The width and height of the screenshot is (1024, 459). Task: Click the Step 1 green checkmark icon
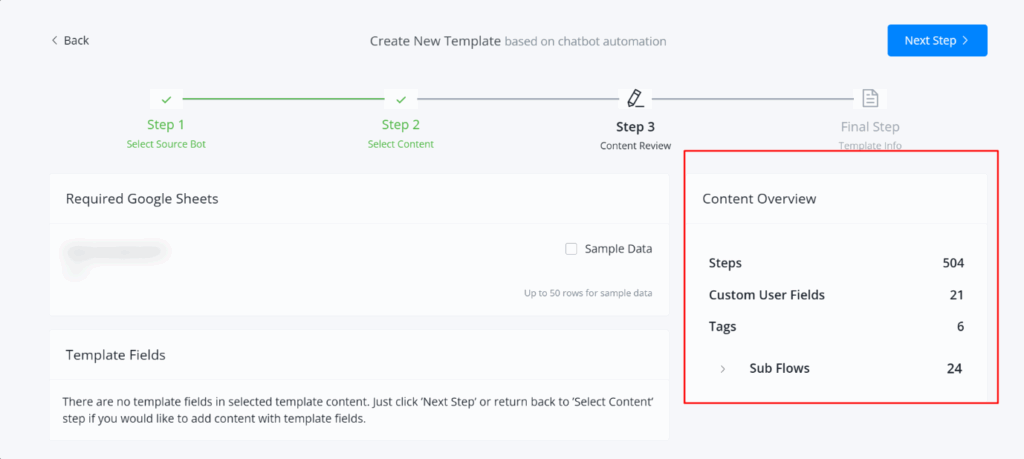(166, 99)
